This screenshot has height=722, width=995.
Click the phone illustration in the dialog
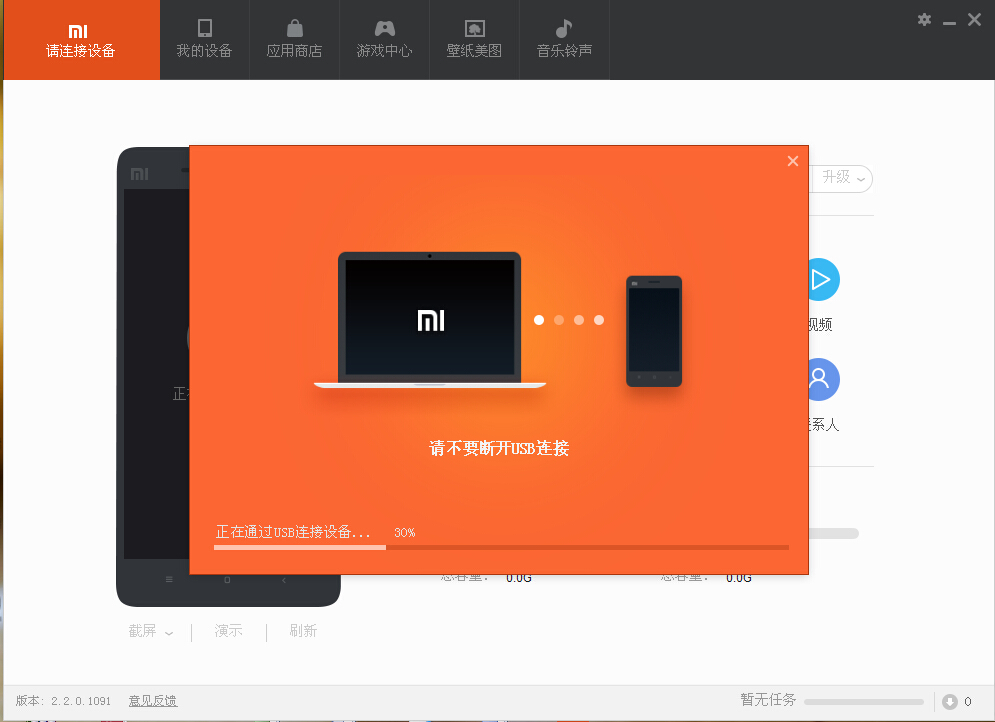[x=654, y=331]
